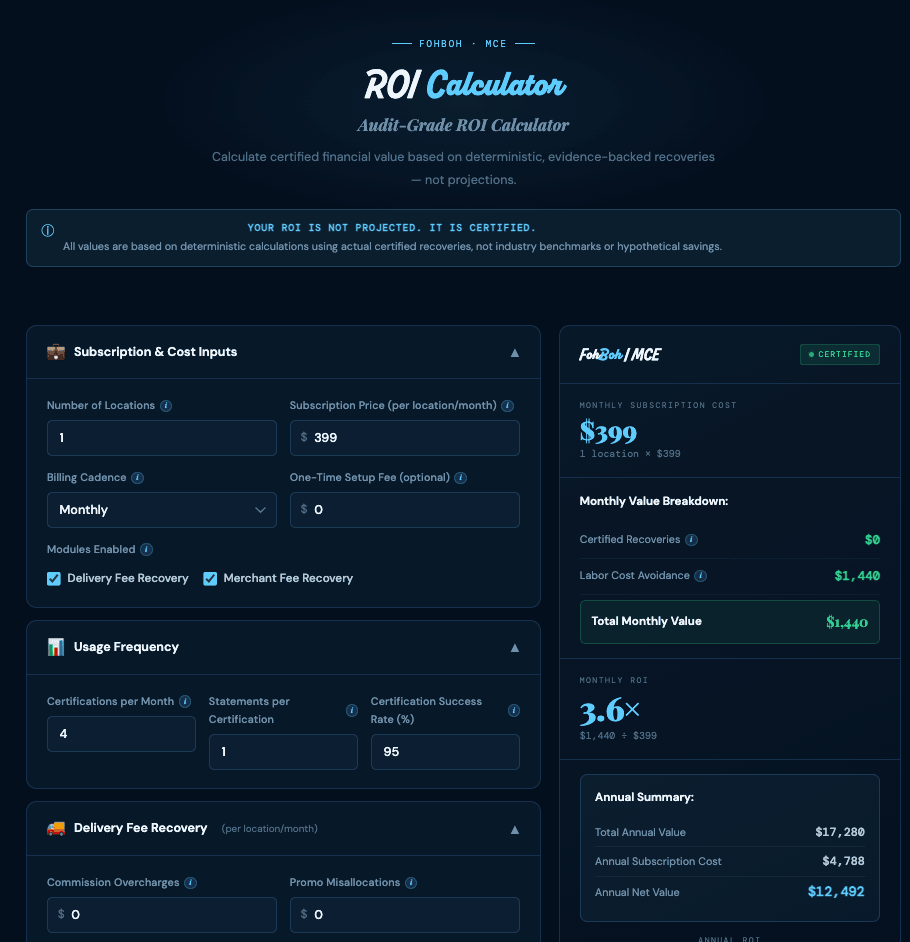Collapse the Delivery Fee Recovery section
This screenshot has height=942, width=910.
[515, 830]
